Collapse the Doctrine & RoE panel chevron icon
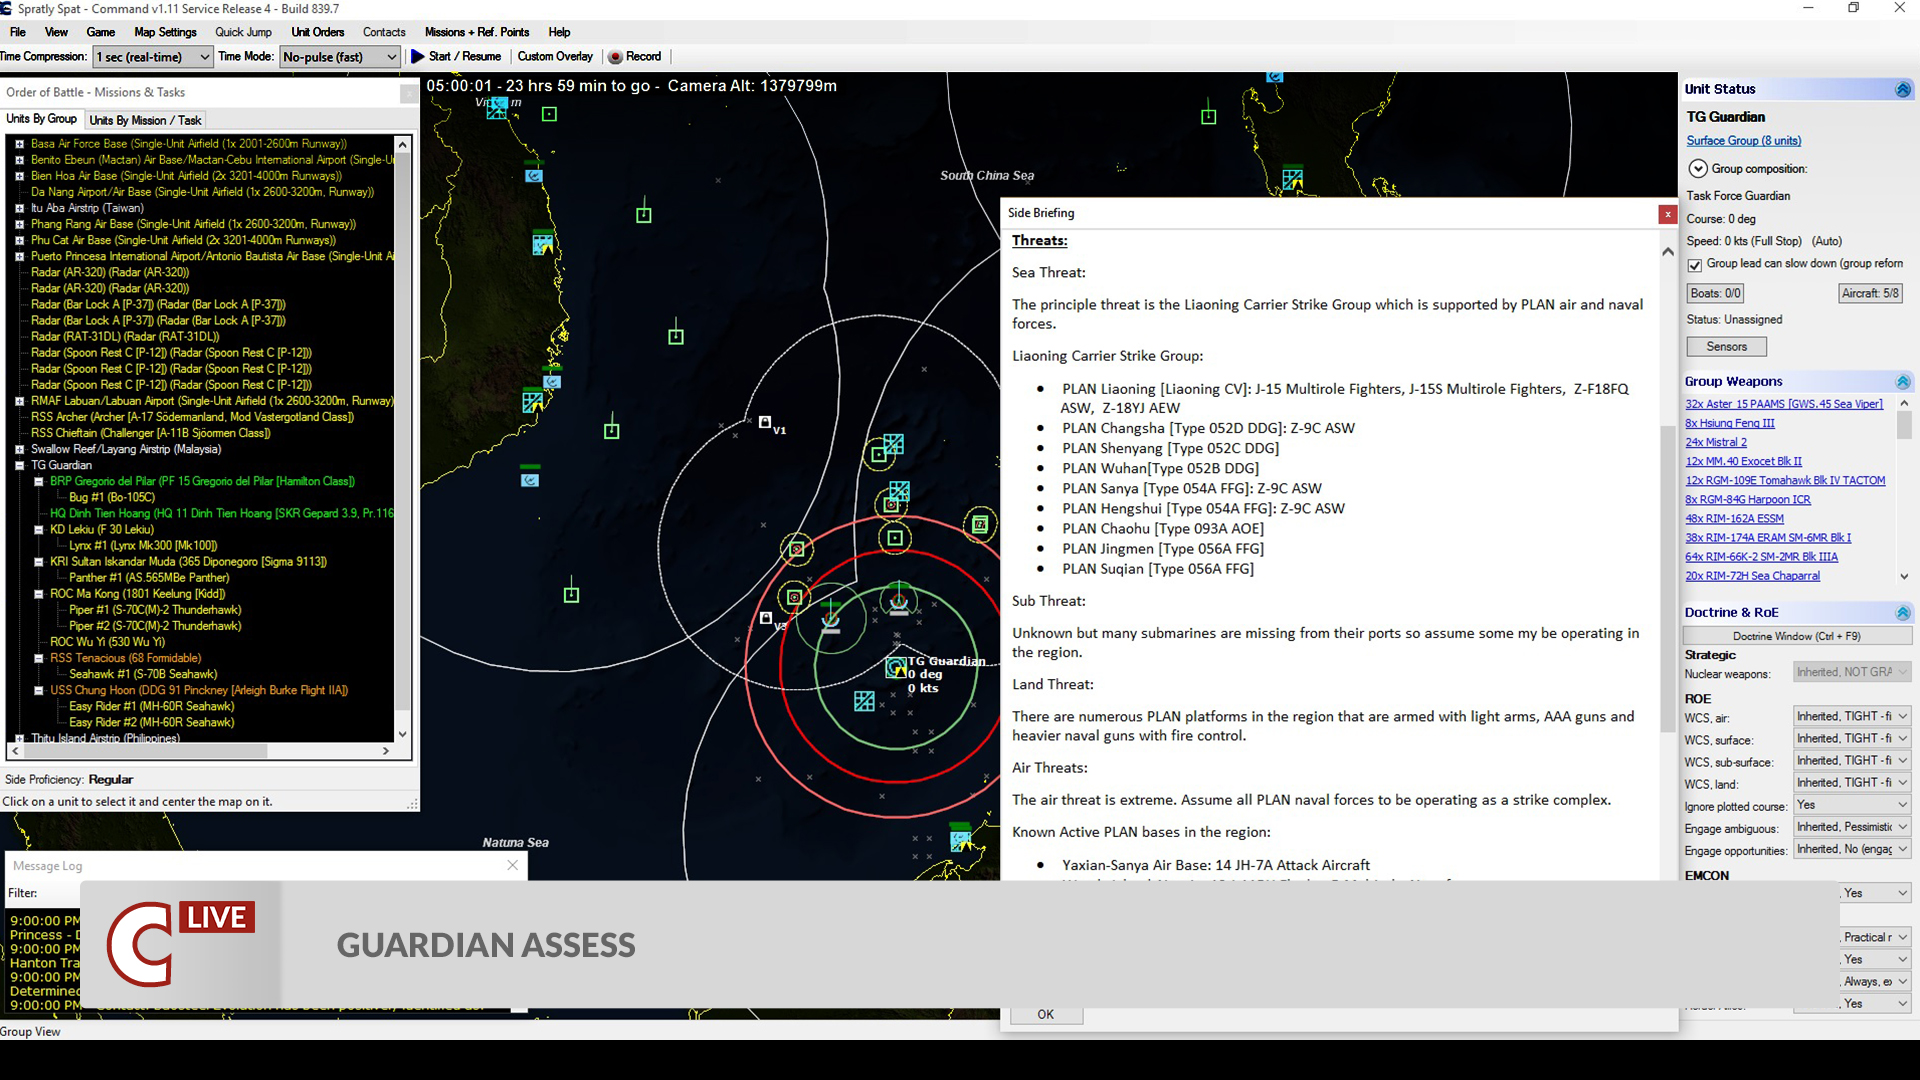This screenshot has height=1080, width=1920. click(x=1903, y=613)
